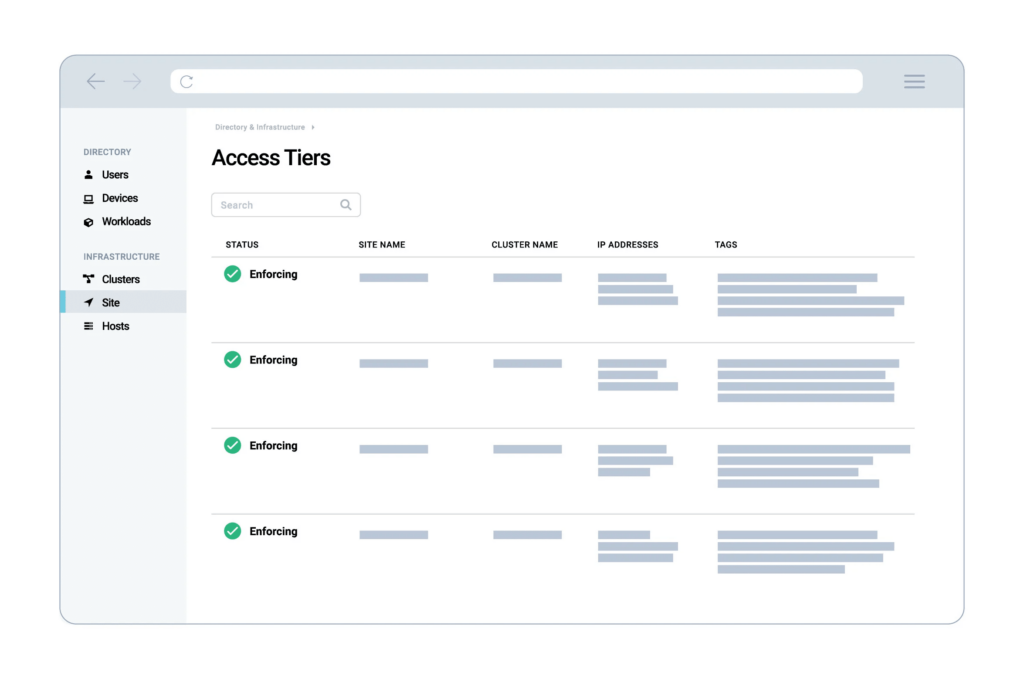Click the Devices laptop icon
The height and width of the screenshot is (679, 1024).
pos(88,198)
